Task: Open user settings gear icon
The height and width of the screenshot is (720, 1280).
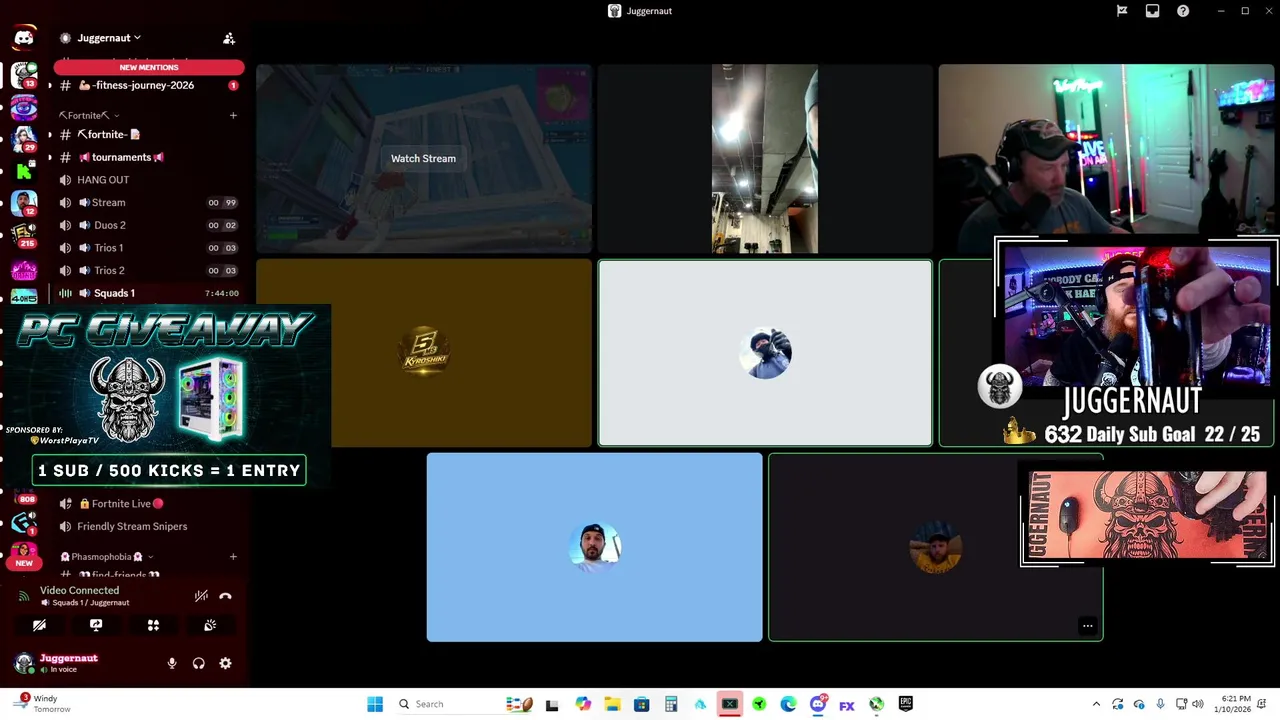Action: point(225,663)
